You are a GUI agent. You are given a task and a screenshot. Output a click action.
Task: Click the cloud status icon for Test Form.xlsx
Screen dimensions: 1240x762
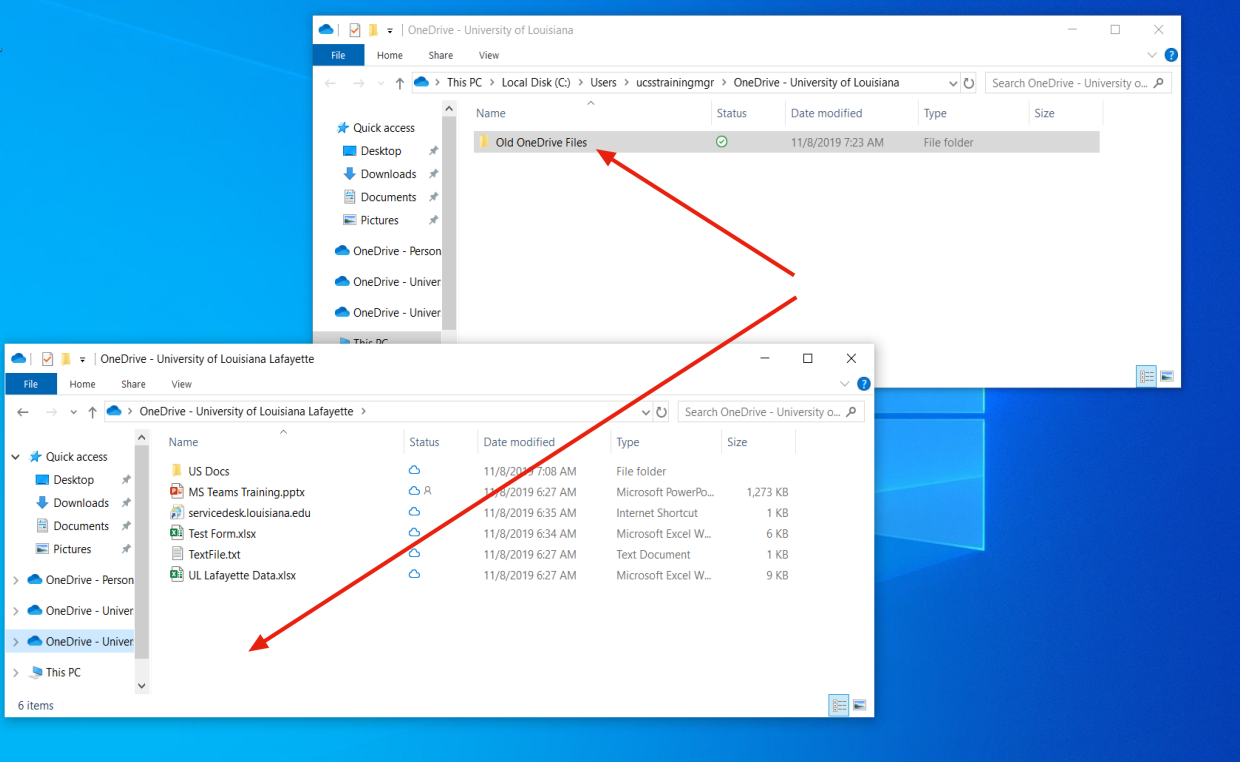pyautogui.click(x=414, y=533)
